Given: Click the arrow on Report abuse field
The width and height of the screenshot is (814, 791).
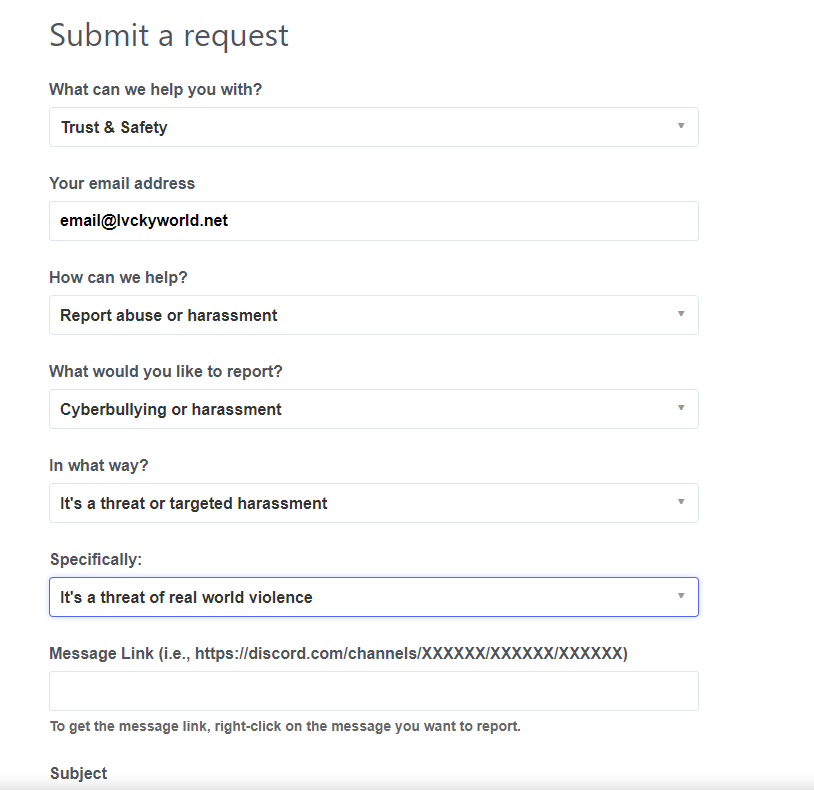Looking at the screenshot, I should click(681, 314).
